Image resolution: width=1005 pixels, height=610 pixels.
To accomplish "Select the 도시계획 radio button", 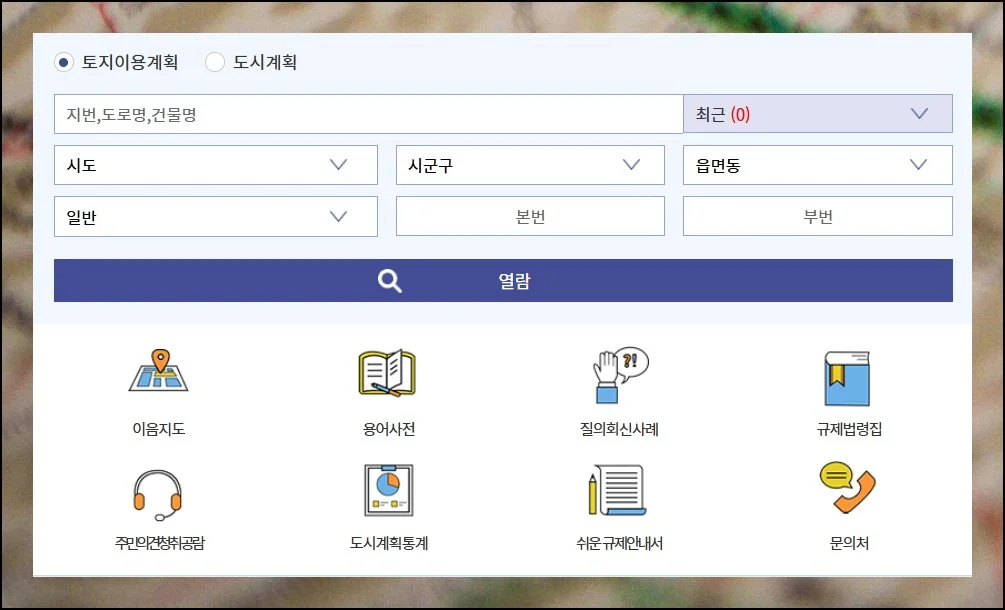I will coord(215,62).
